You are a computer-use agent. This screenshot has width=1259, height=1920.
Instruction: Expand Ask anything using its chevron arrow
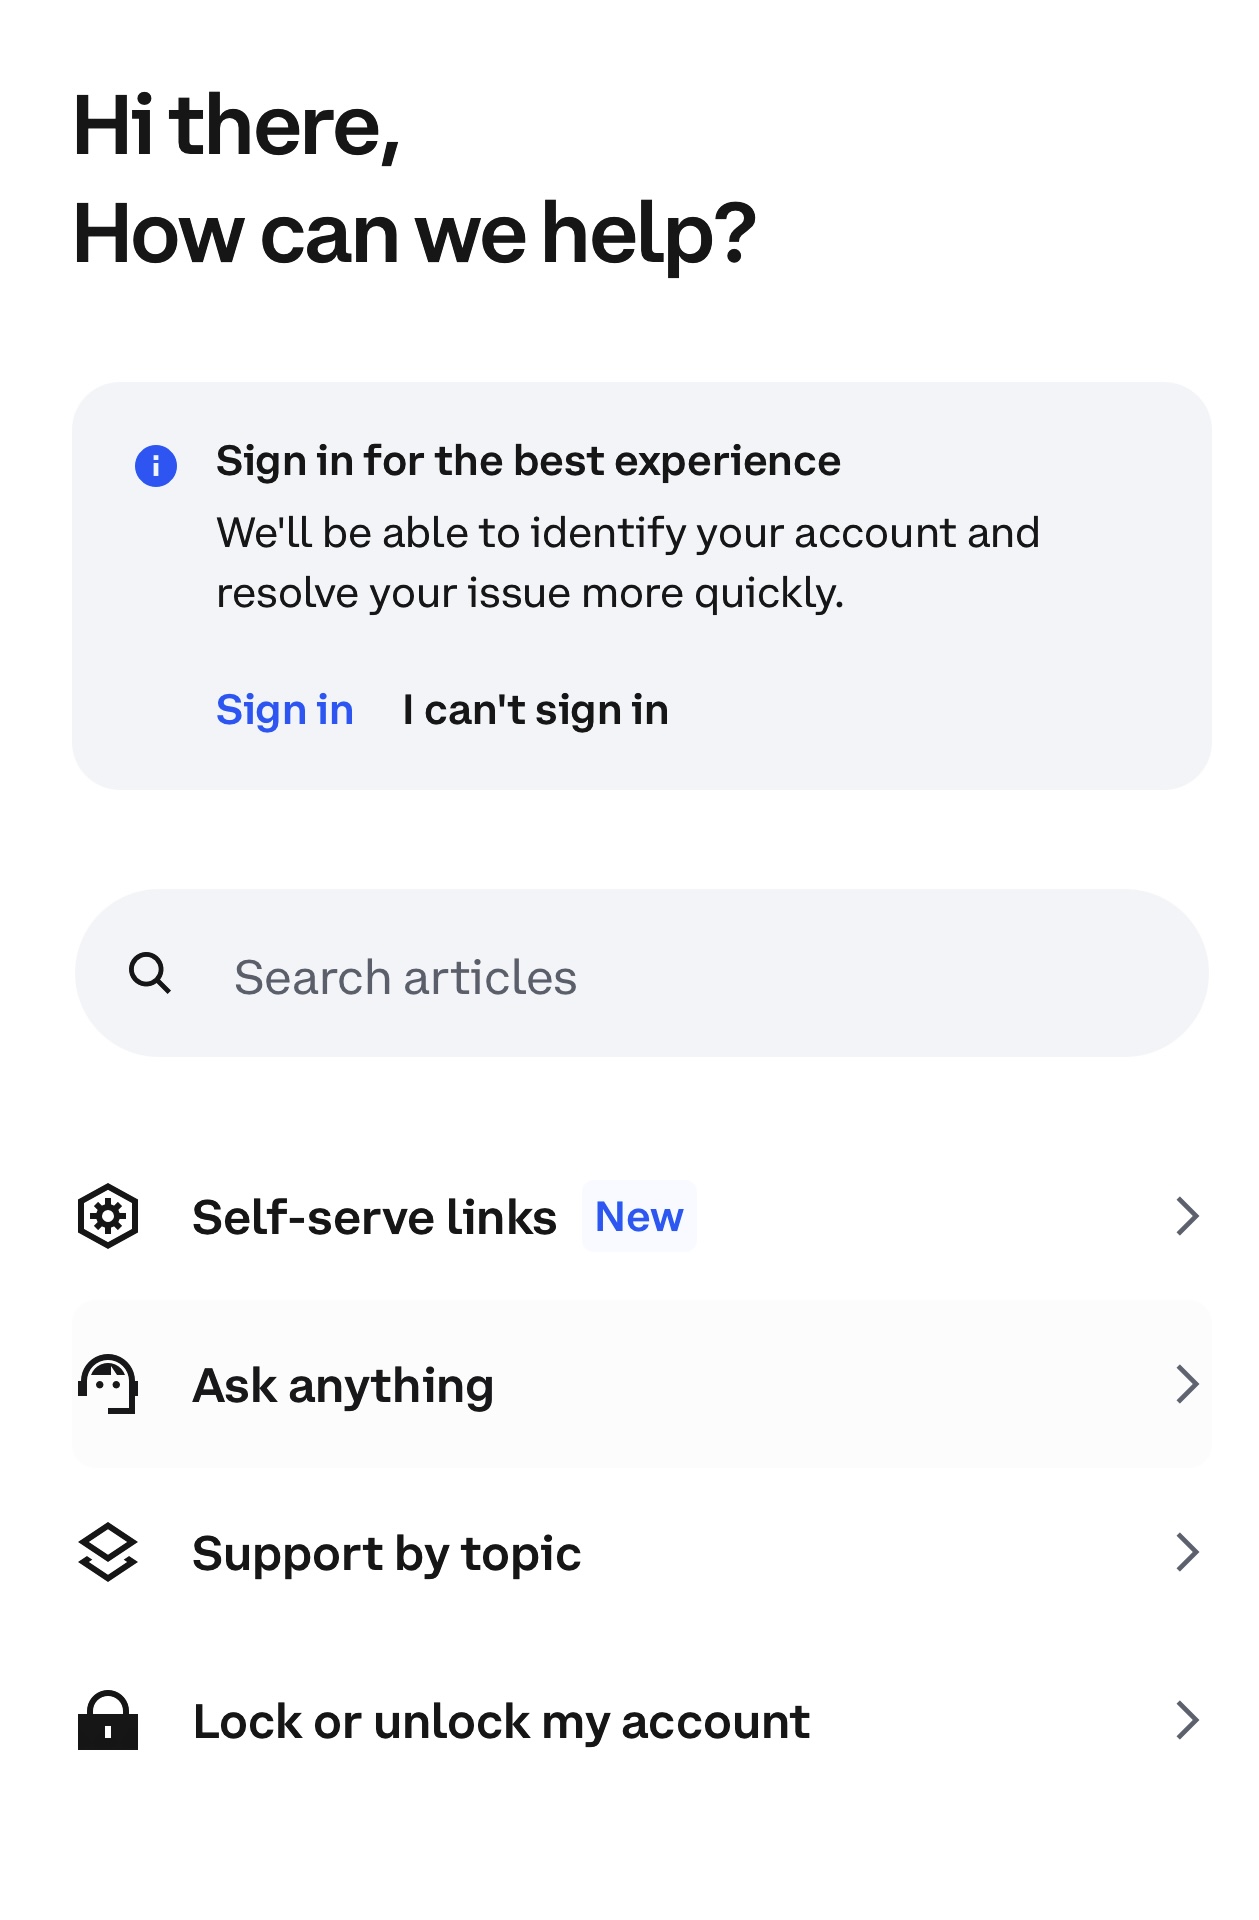click(1187, 1384)
